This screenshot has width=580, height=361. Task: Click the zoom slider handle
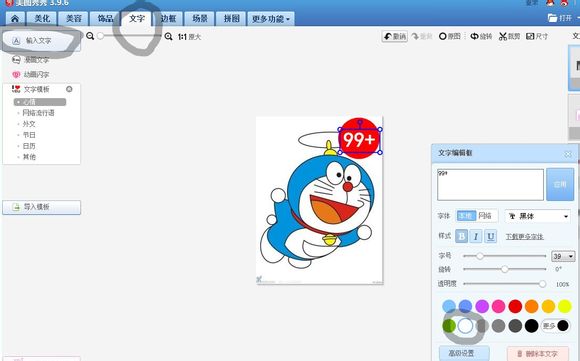pos(100,36)
